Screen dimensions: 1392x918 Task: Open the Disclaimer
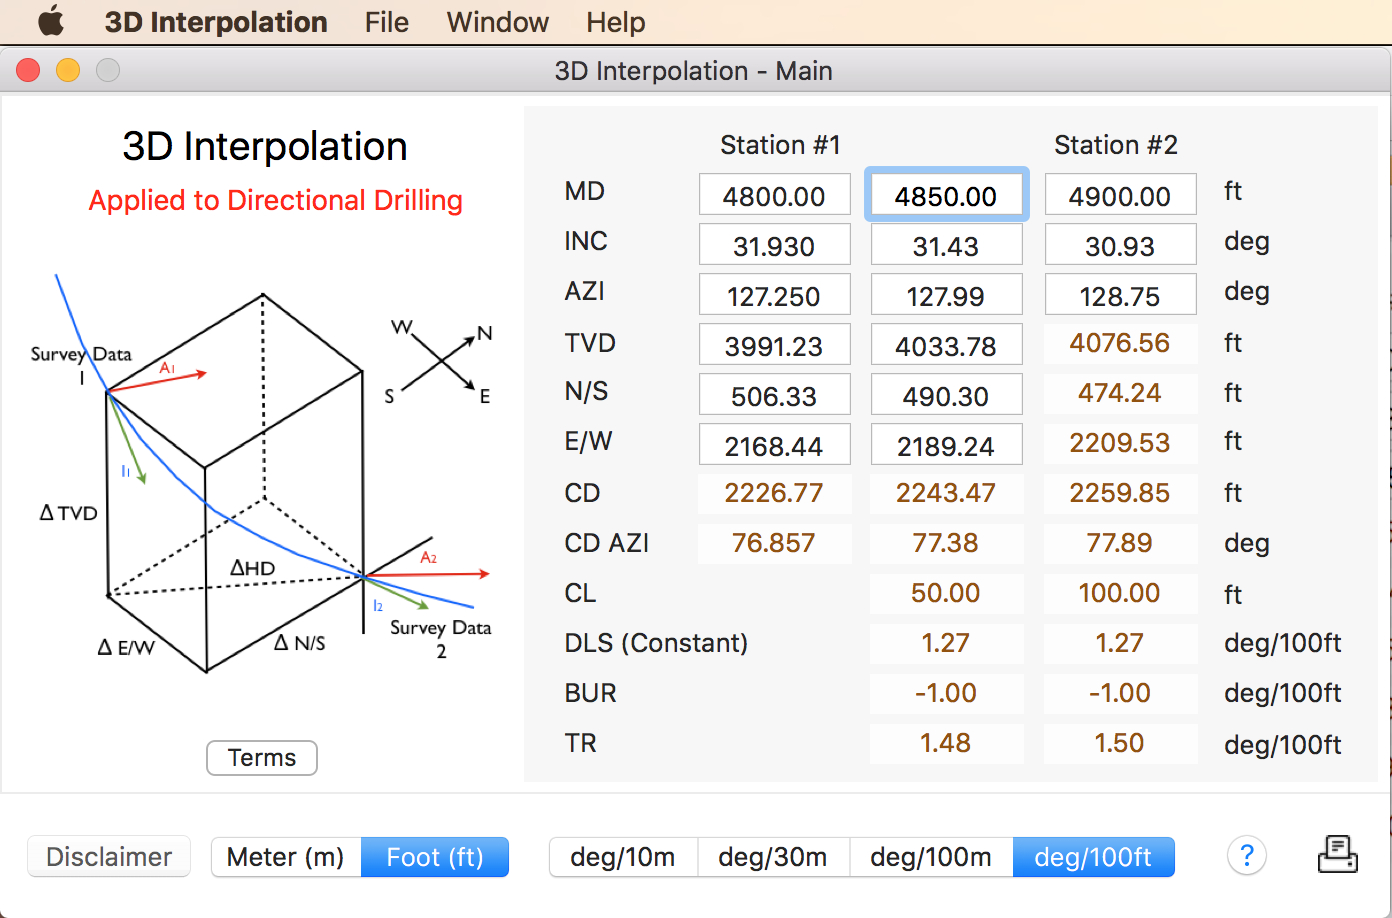point(109,857)
